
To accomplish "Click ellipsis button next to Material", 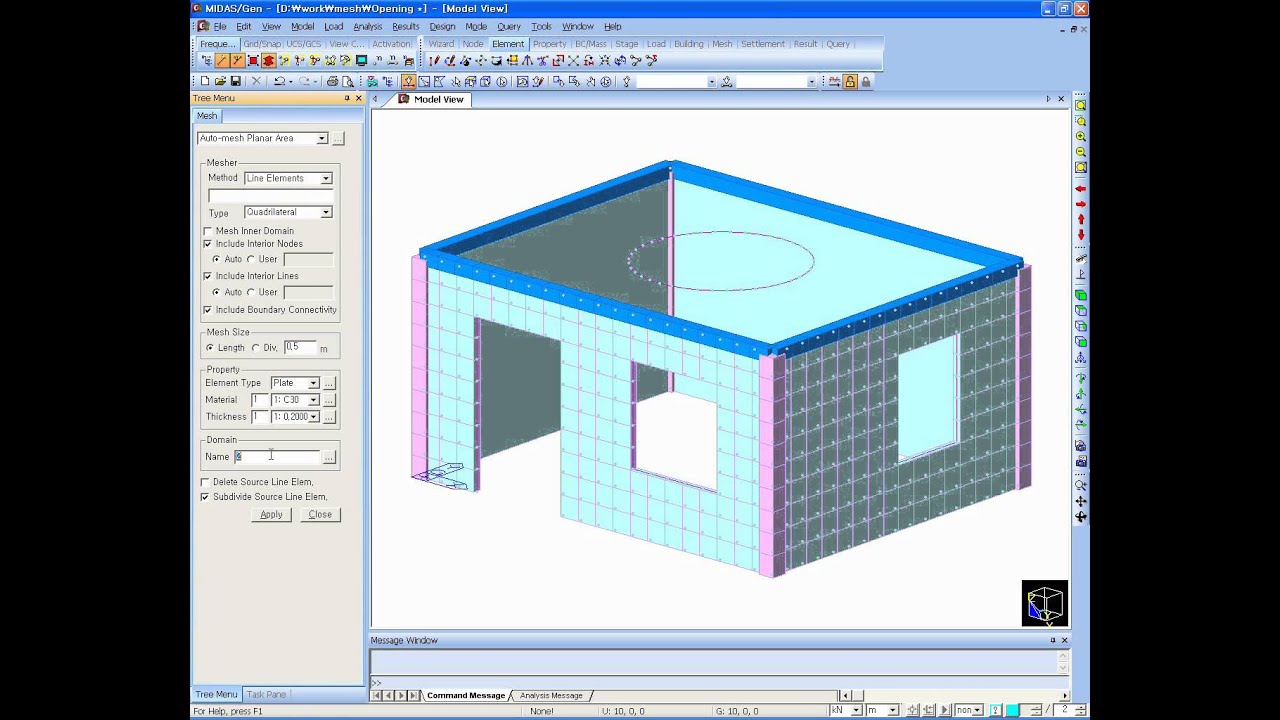I will tap(329, 400).
